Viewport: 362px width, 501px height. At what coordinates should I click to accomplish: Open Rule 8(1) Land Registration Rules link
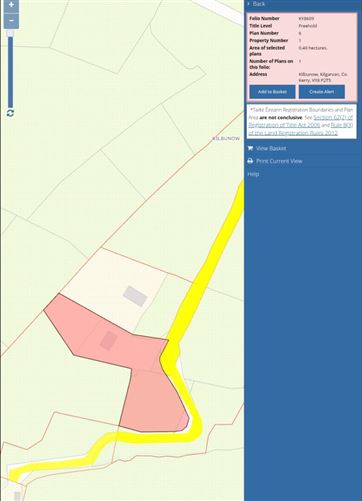click(300, 129)
